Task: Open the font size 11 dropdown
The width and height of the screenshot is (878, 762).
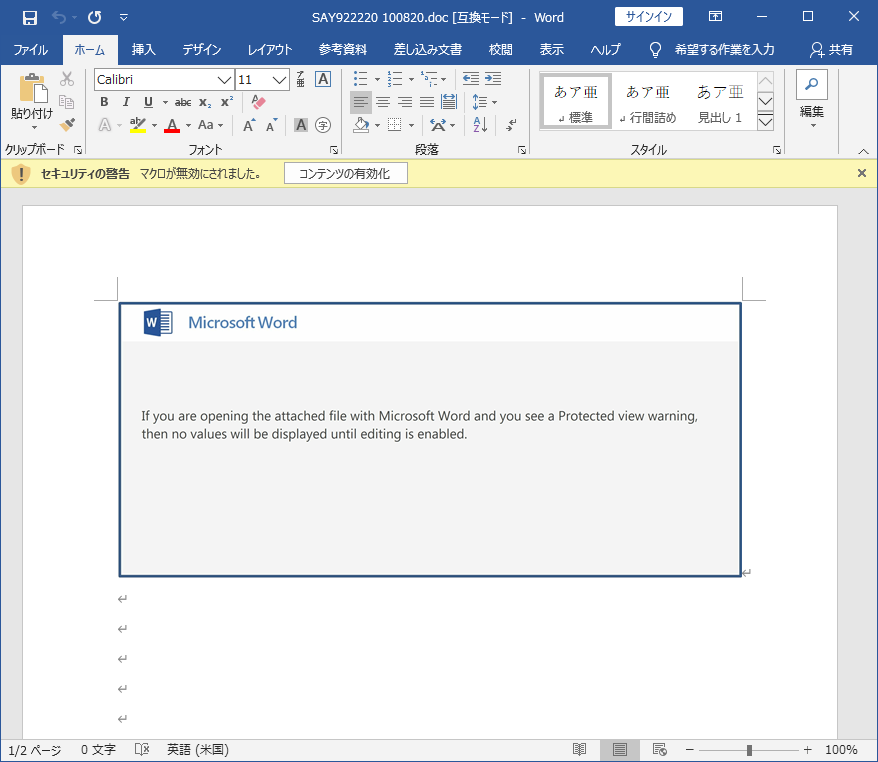Action: coord(279,80)
